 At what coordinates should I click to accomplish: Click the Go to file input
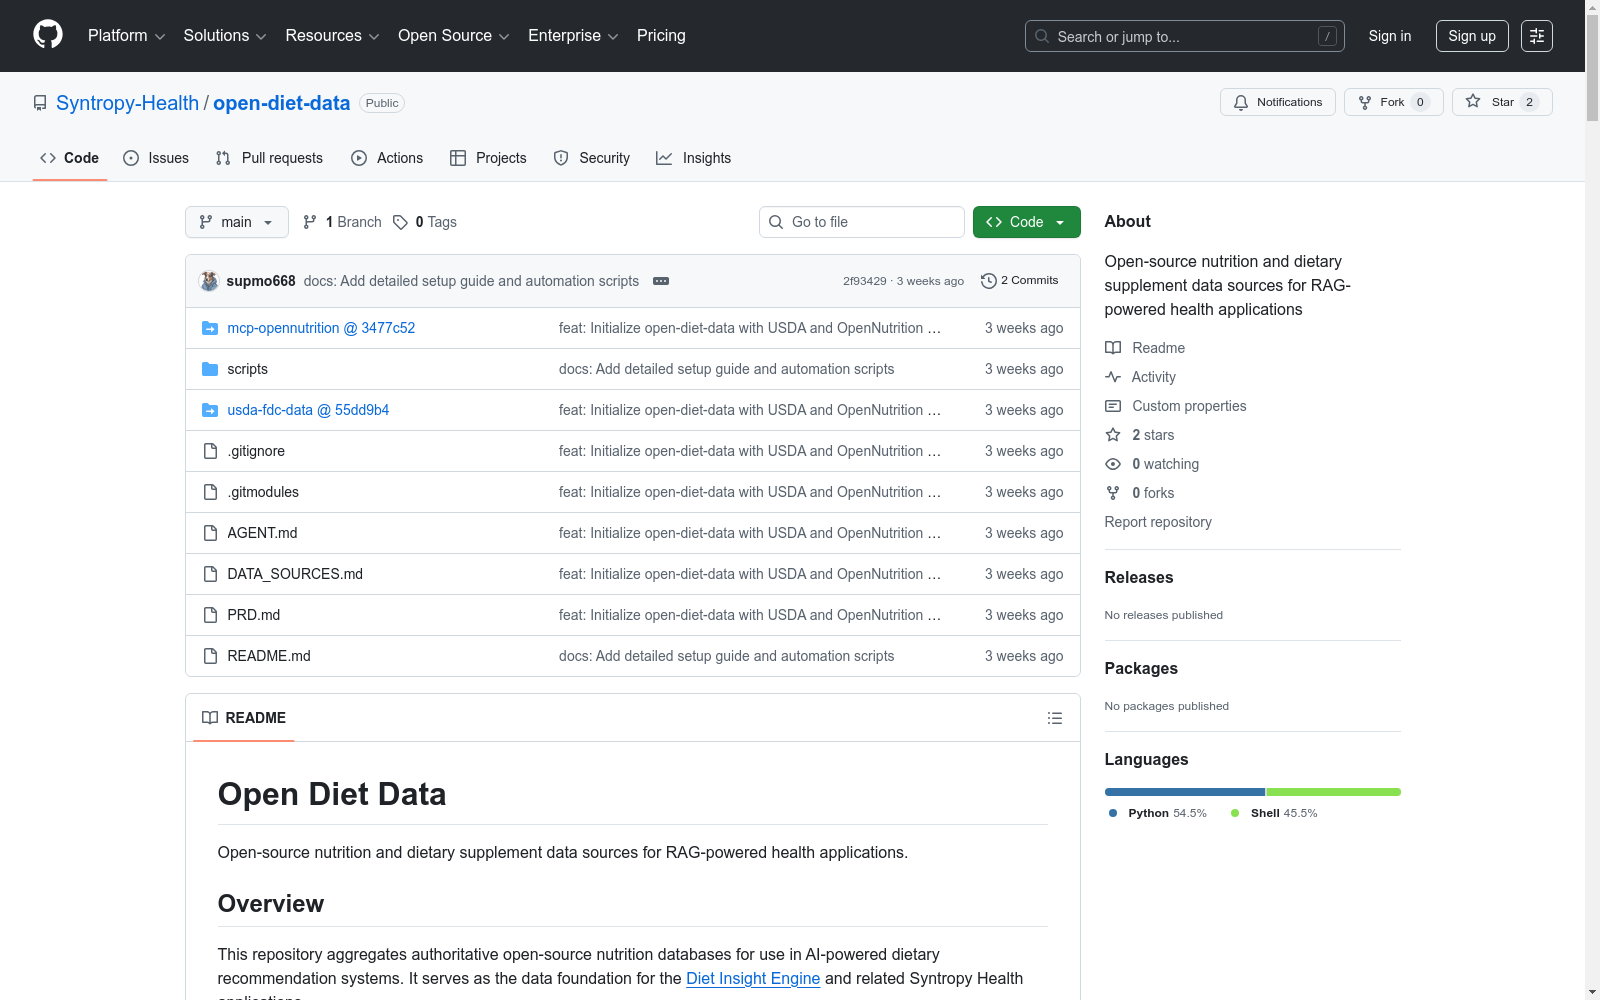click(x=862, y=222)
